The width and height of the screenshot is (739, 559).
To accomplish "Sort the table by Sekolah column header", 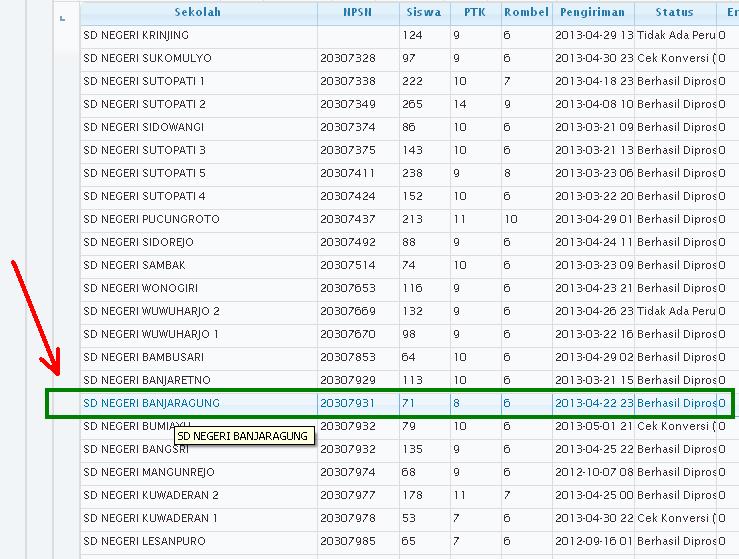I will pos(198,13).
